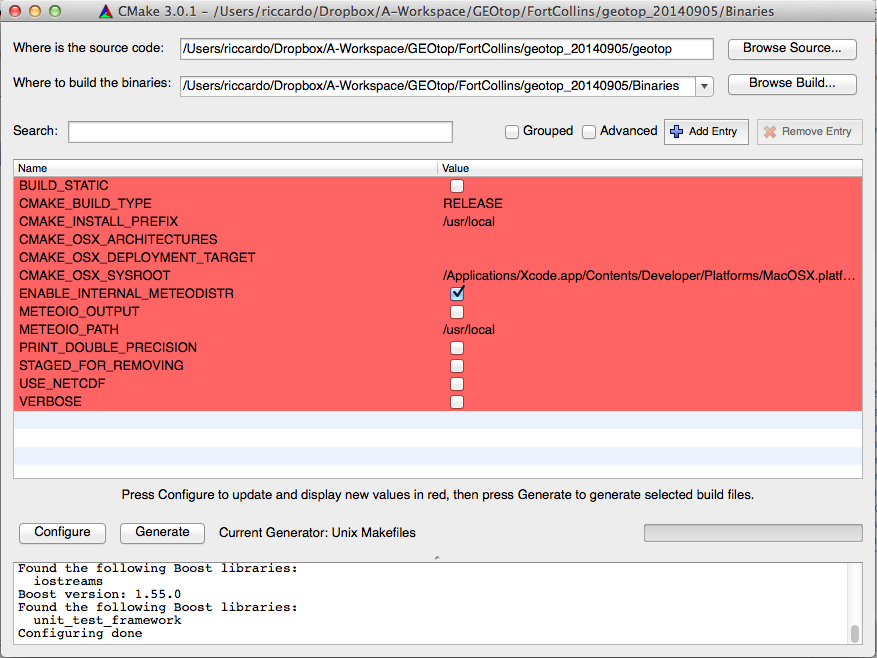Click the 'Boost version: 1.55.0' log line

tap(99, 594)
